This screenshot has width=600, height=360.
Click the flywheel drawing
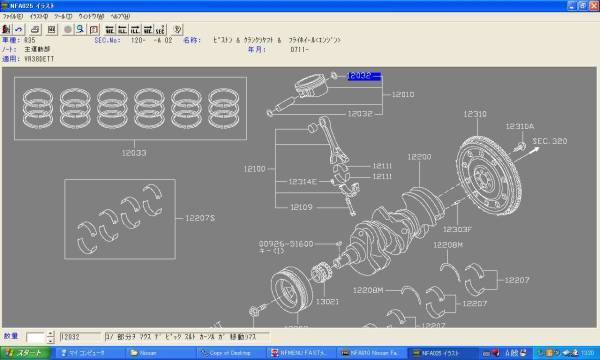pyautogui.click(x=489, y=176)
